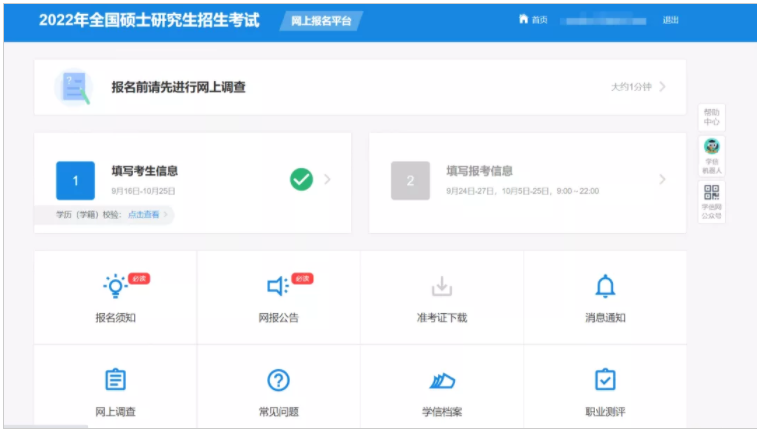Click the blue step 1 number box
The height and width of the screenshot is (434, 757).
(x=75, y=181)
